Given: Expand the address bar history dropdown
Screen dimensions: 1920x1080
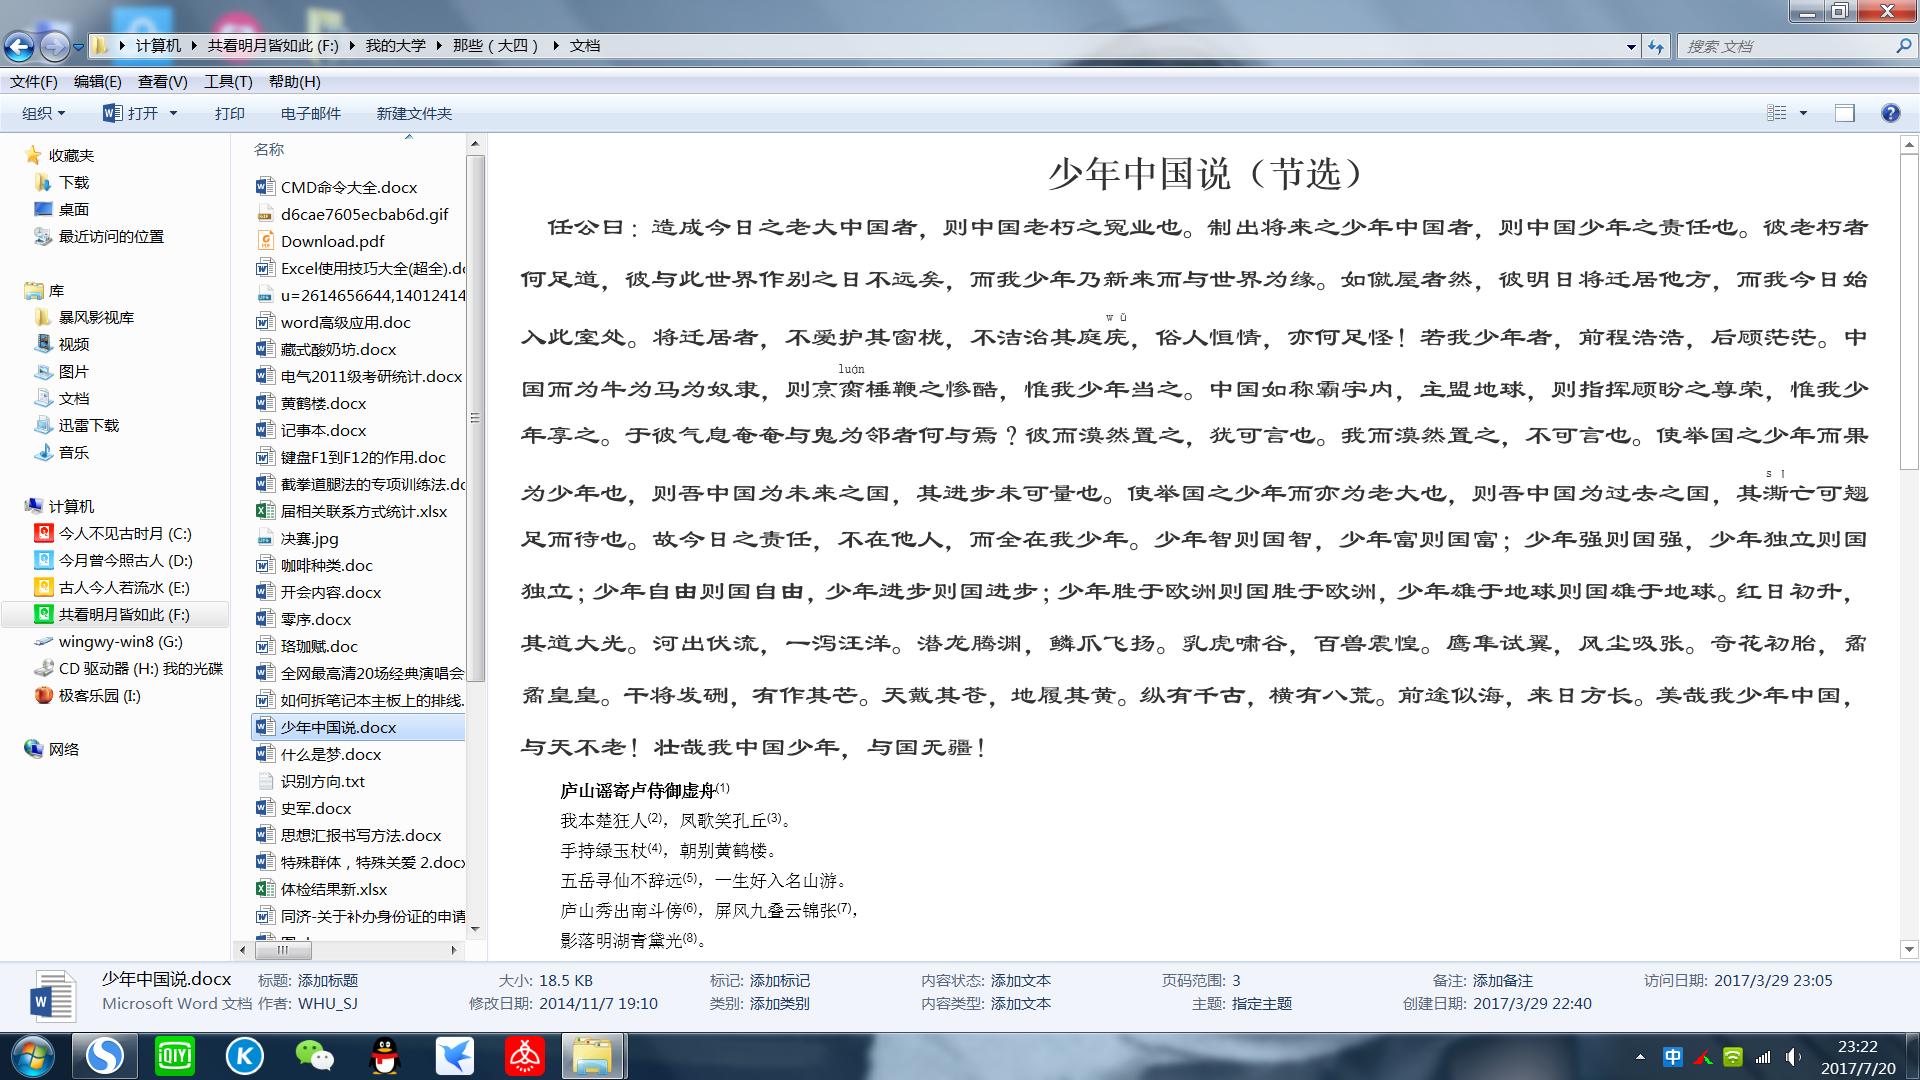Looking at the screenshot, I should pos(1630,46).
